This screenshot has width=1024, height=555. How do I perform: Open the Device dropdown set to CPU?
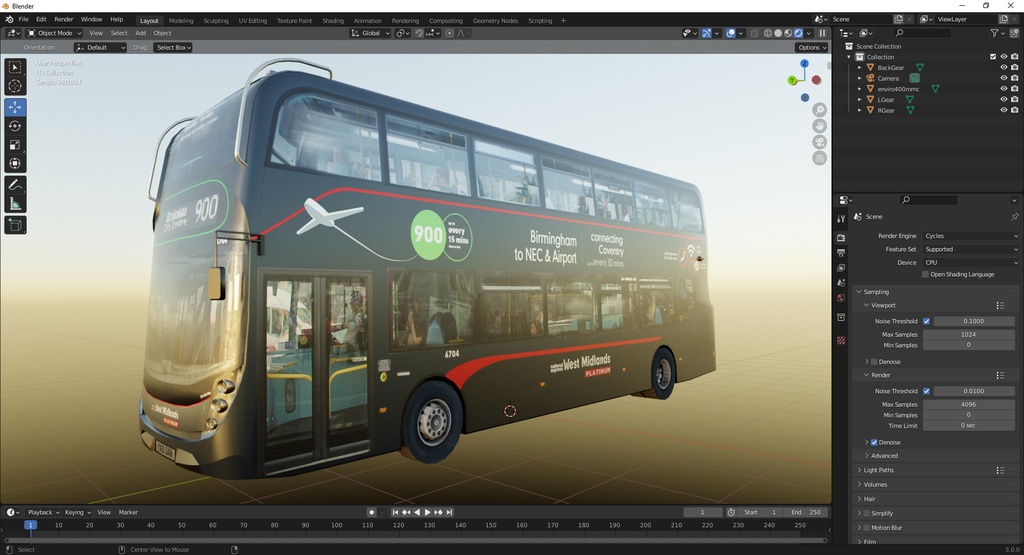pyautogui.click(x=969, y=262)
